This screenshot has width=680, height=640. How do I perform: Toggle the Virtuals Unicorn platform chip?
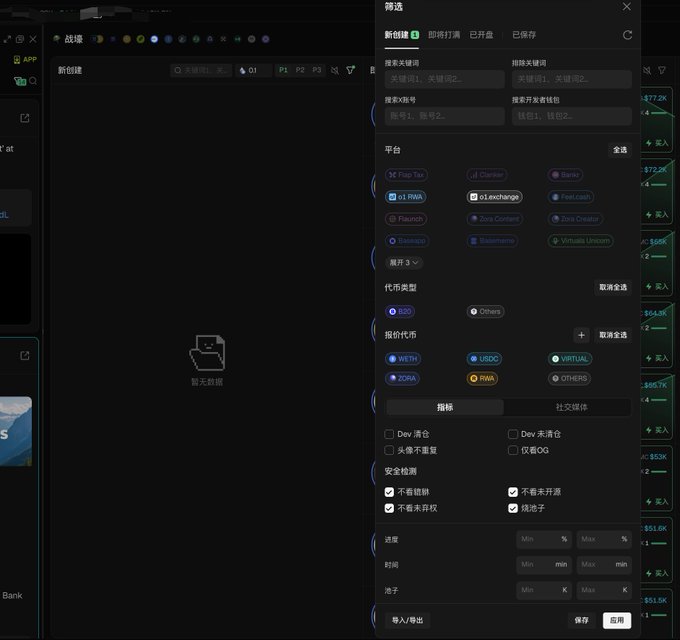580,241
